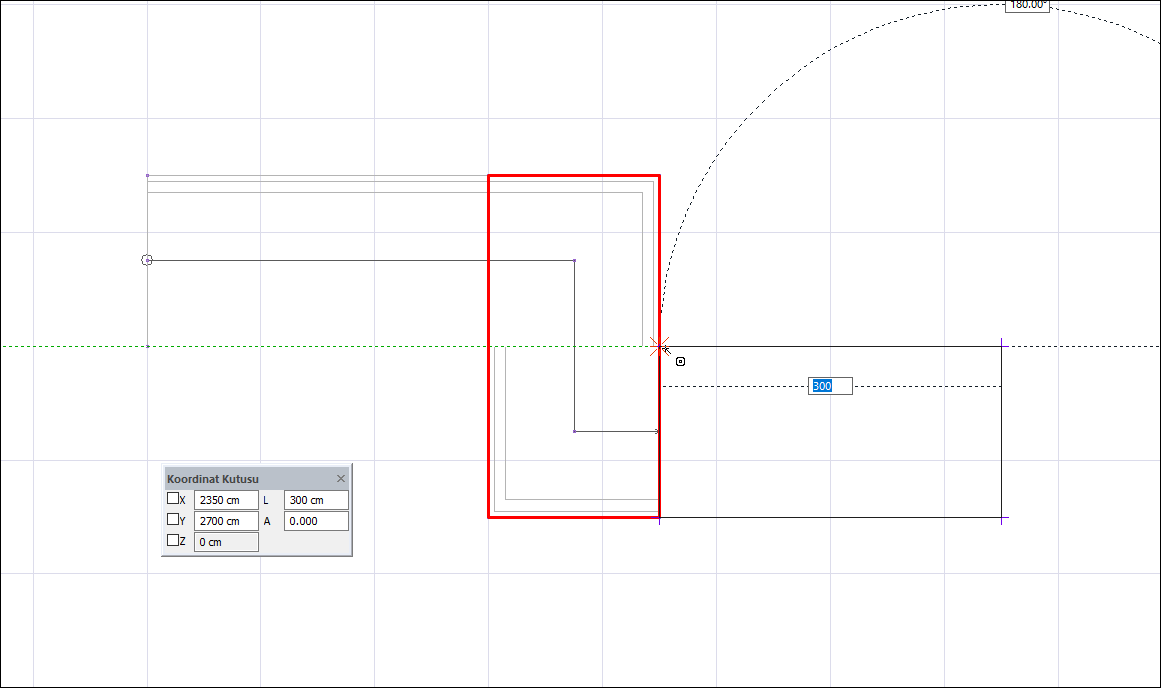Tick the Y coordinate lock checkbox
This screenshot has height=688, width=1161.
[173, 519]
